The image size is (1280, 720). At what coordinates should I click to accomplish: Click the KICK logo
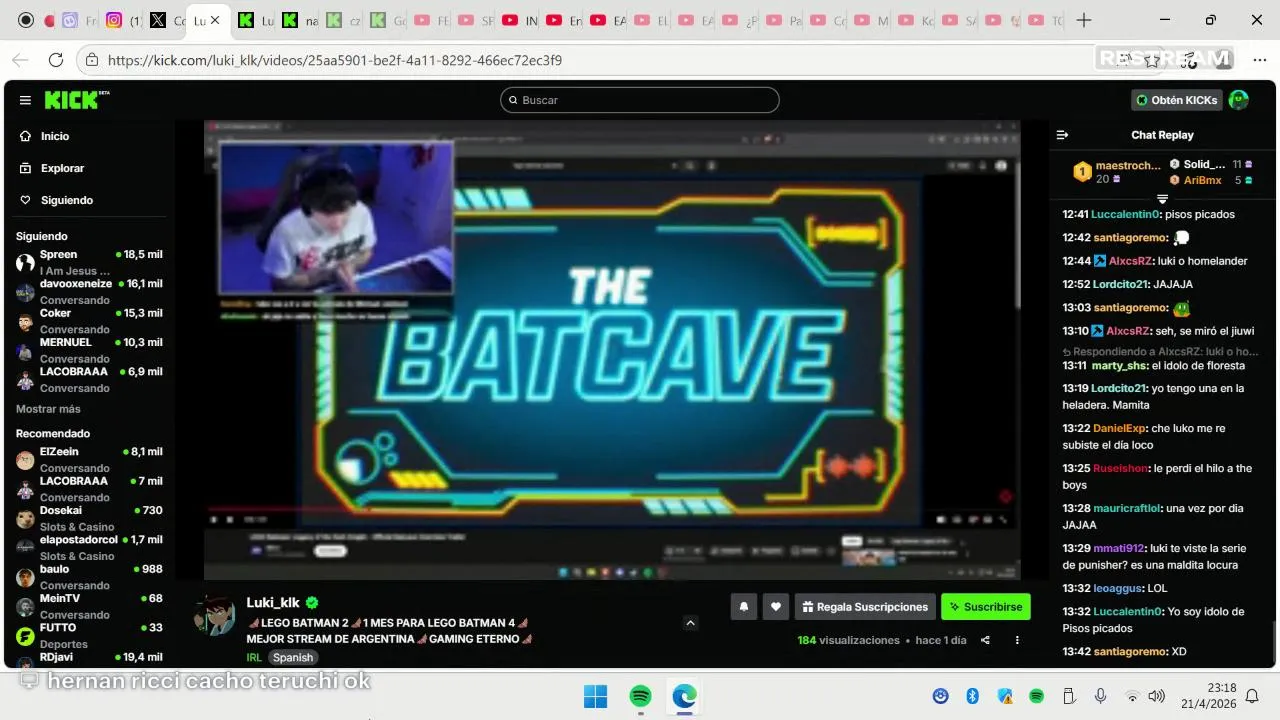75,100
